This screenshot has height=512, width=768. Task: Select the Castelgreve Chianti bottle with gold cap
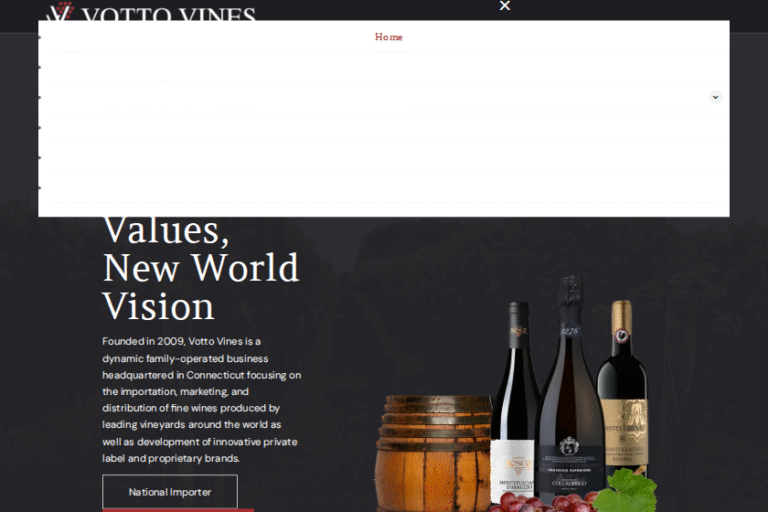(x=623, y=387)
